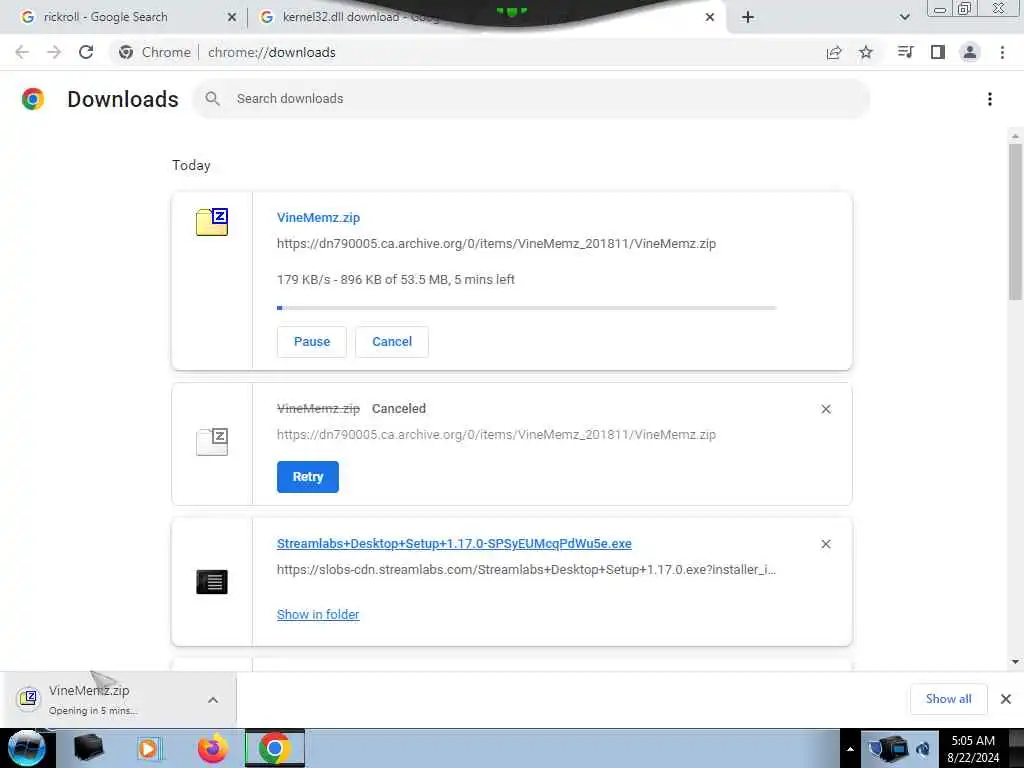Viewport: 1024px width, 768px height.
Task: Open Chrome's three-dot main menu
Action: tap(1002, 52)
